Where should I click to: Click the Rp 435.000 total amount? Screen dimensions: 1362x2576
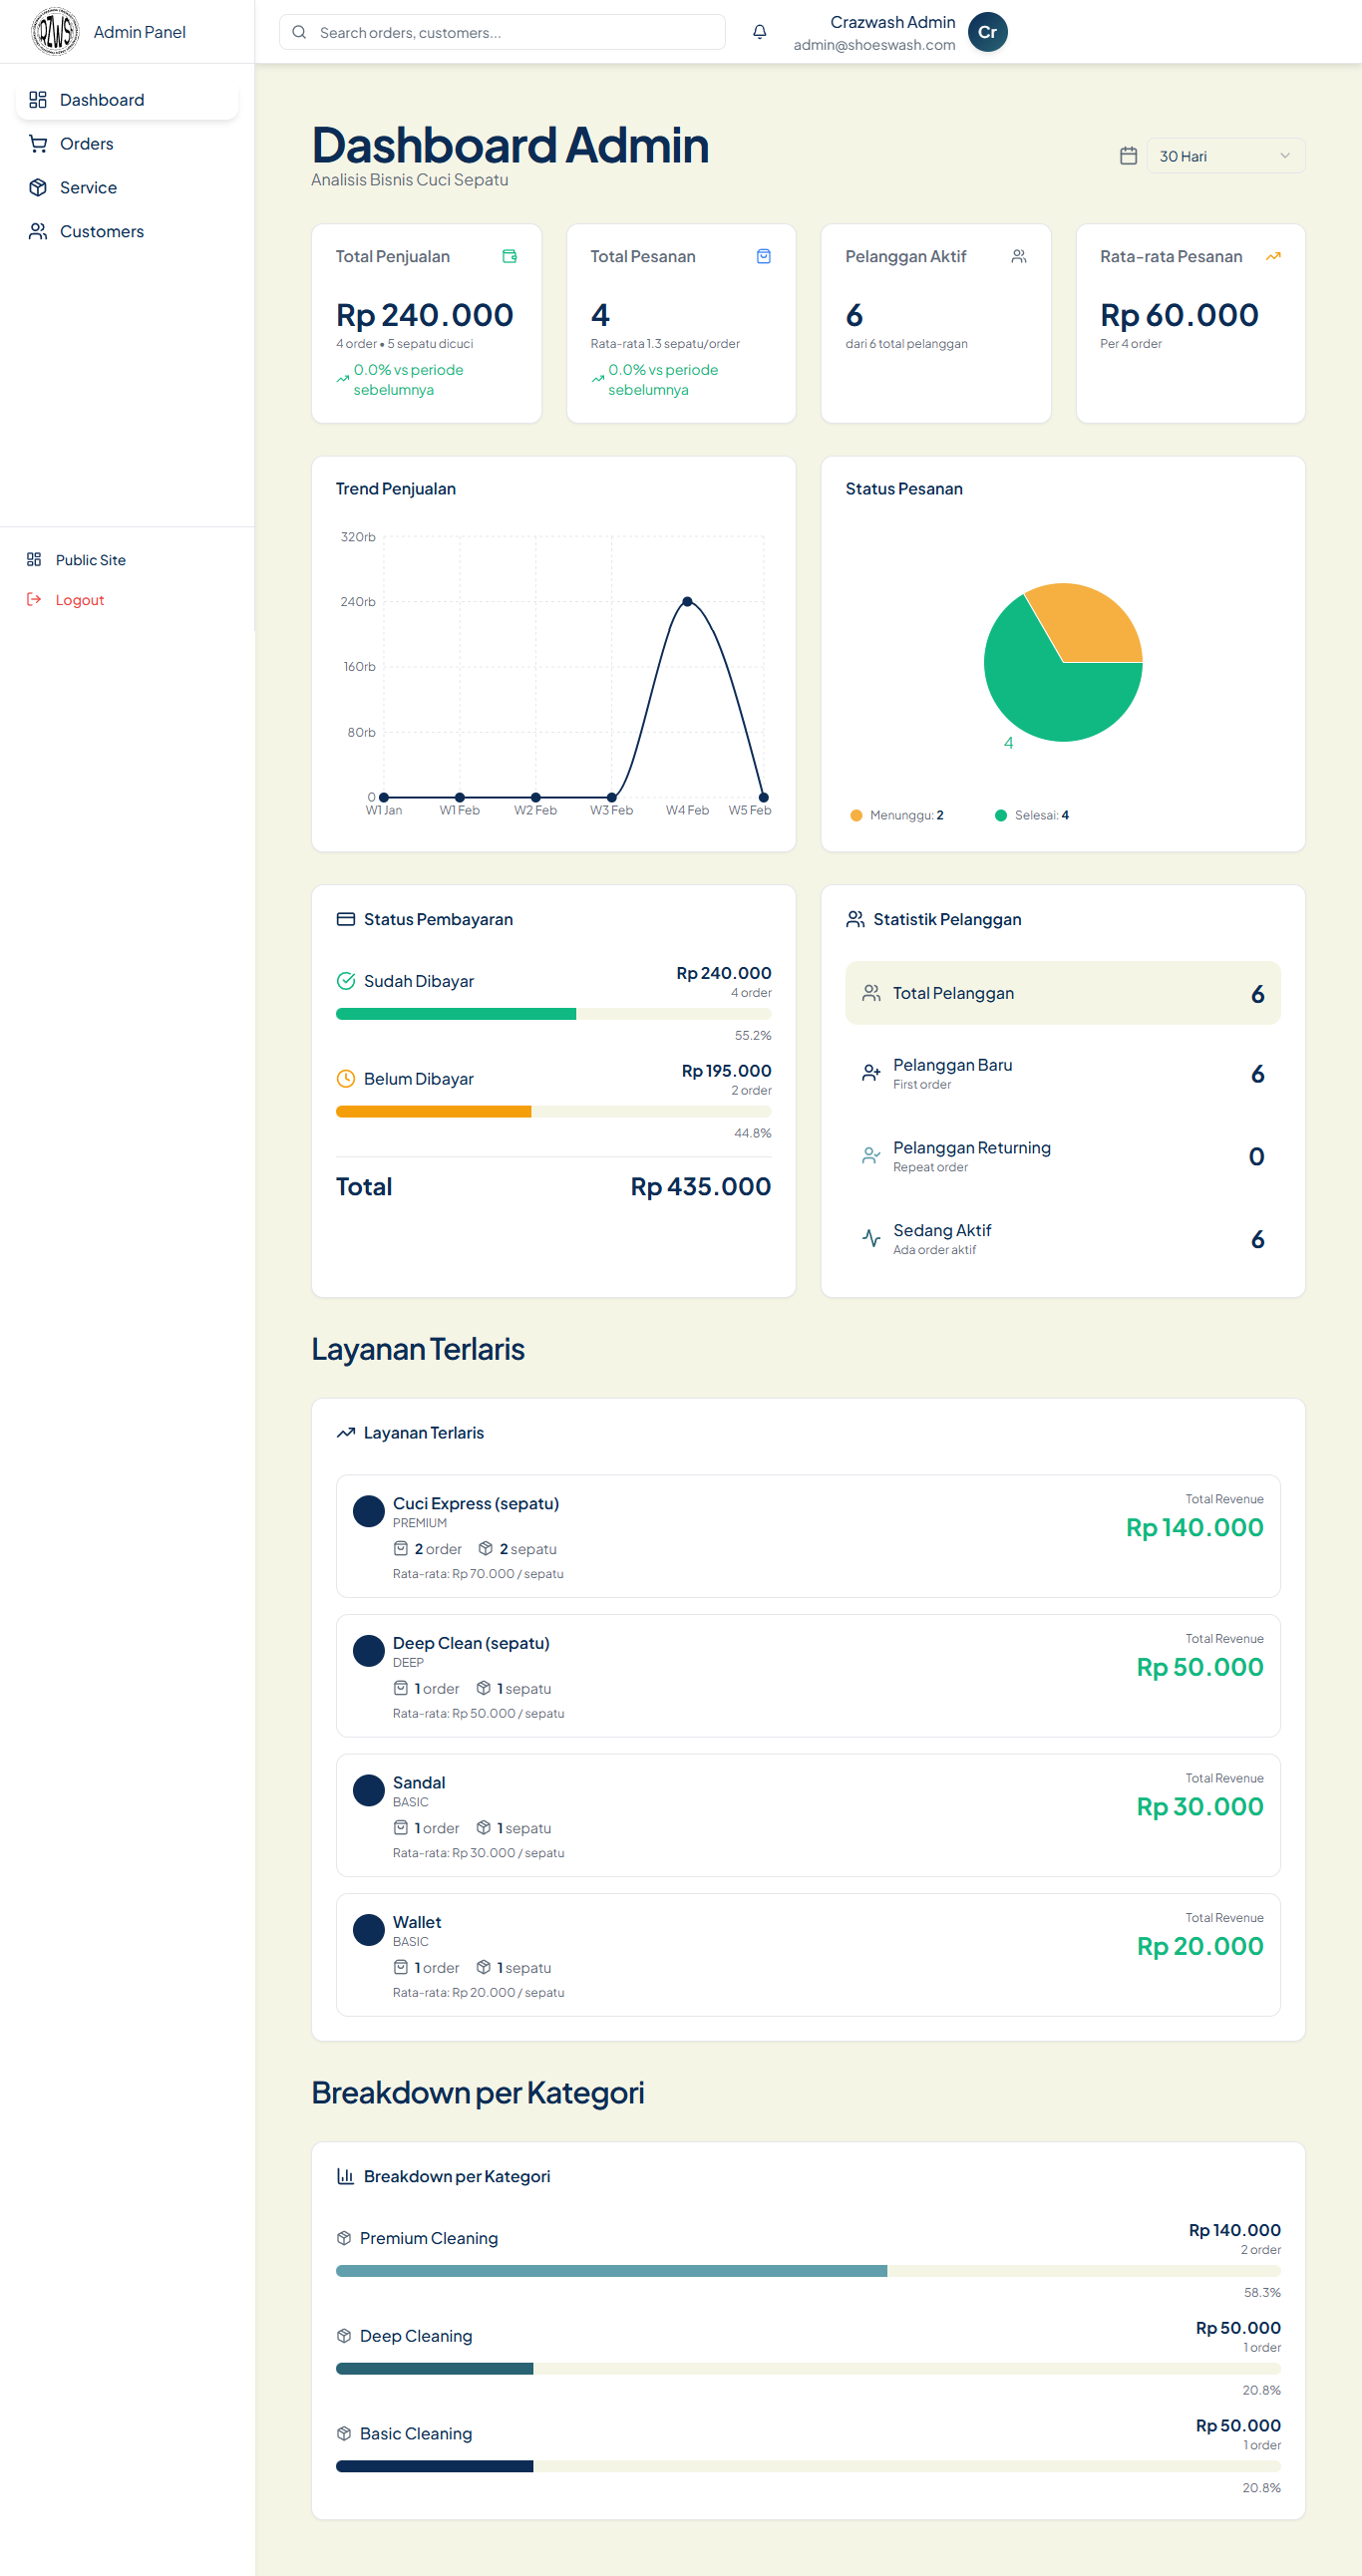[700, 1187]
